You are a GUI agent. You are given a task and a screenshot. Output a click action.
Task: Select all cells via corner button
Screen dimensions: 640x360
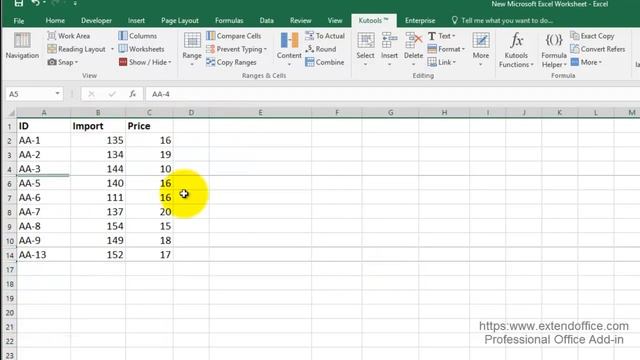click(10, 113)
